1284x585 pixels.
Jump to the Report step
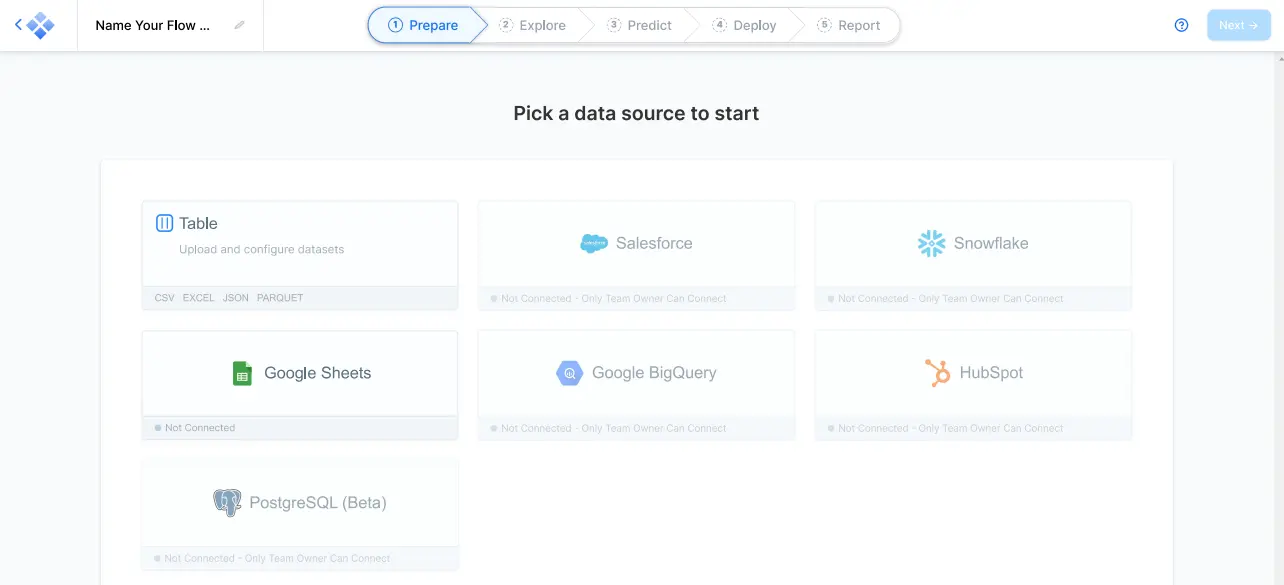(849, 25)
